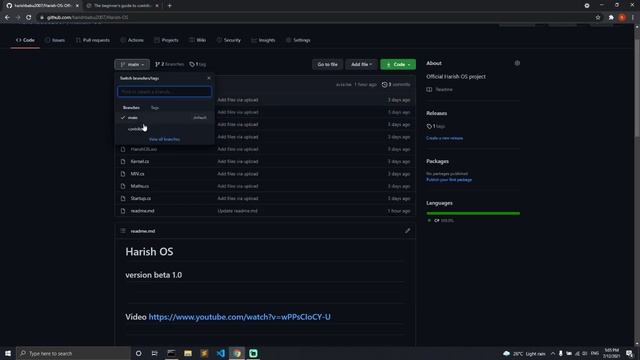Click the address bar URL
640x360 pixels.
(x=87, y=18)
